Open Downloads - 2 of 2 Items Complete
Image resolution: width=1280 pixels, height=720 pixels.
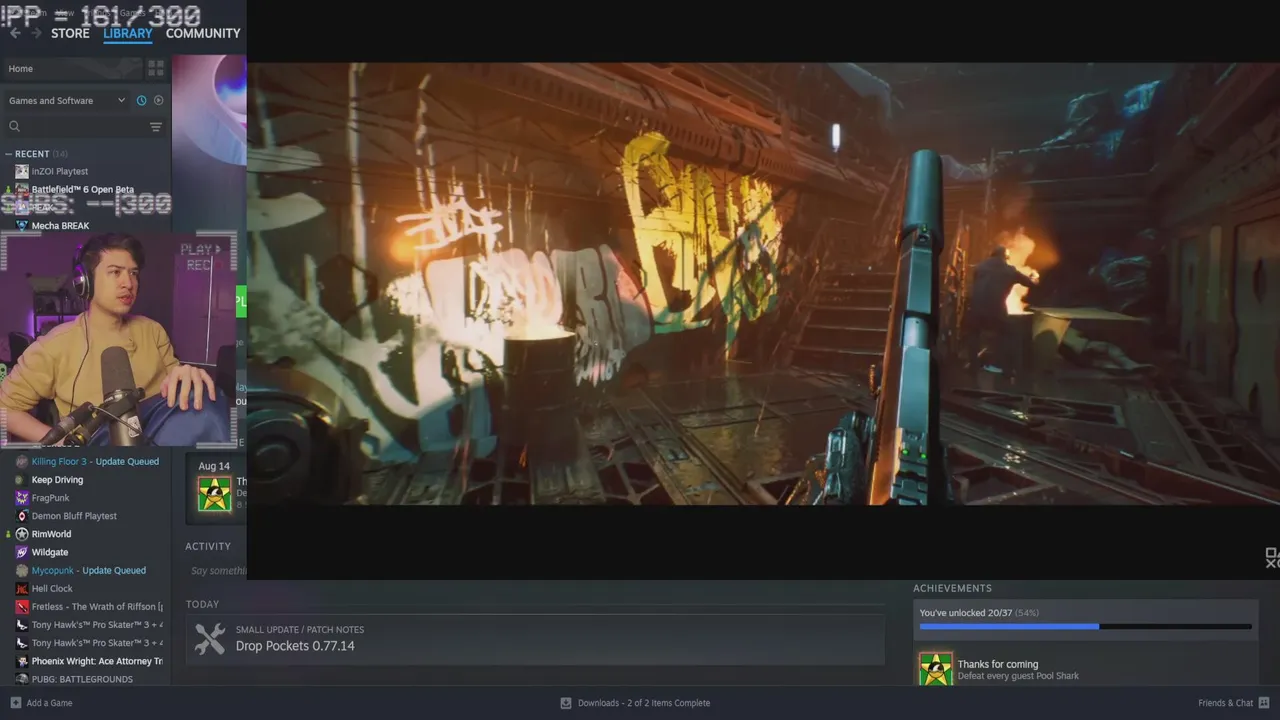(644, 703)
